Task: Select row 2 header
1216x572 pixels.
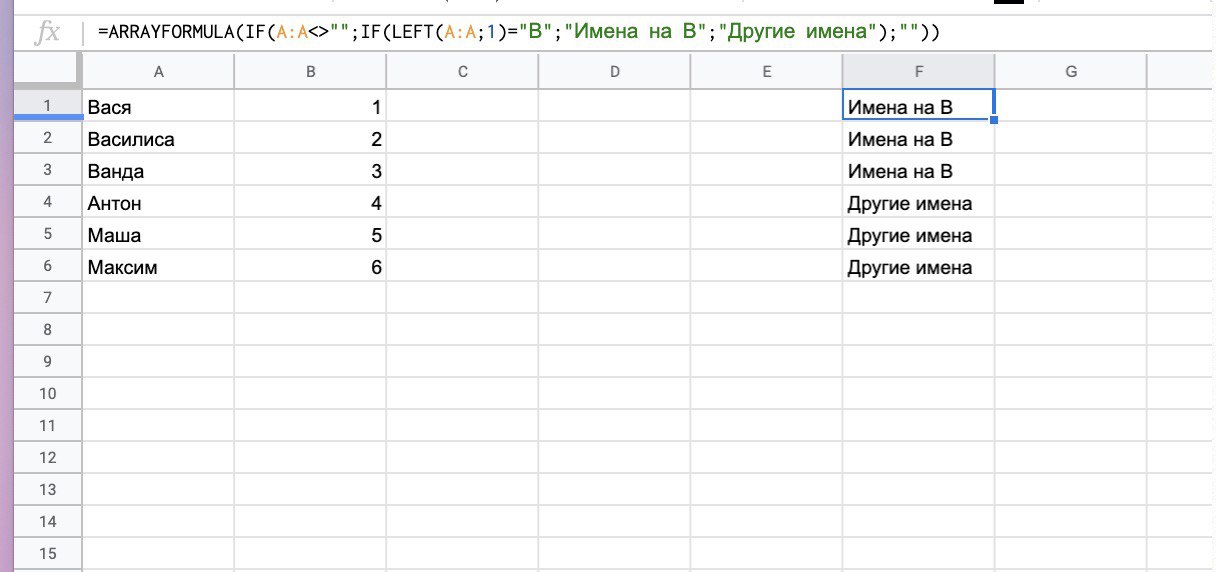Action: 47,138
